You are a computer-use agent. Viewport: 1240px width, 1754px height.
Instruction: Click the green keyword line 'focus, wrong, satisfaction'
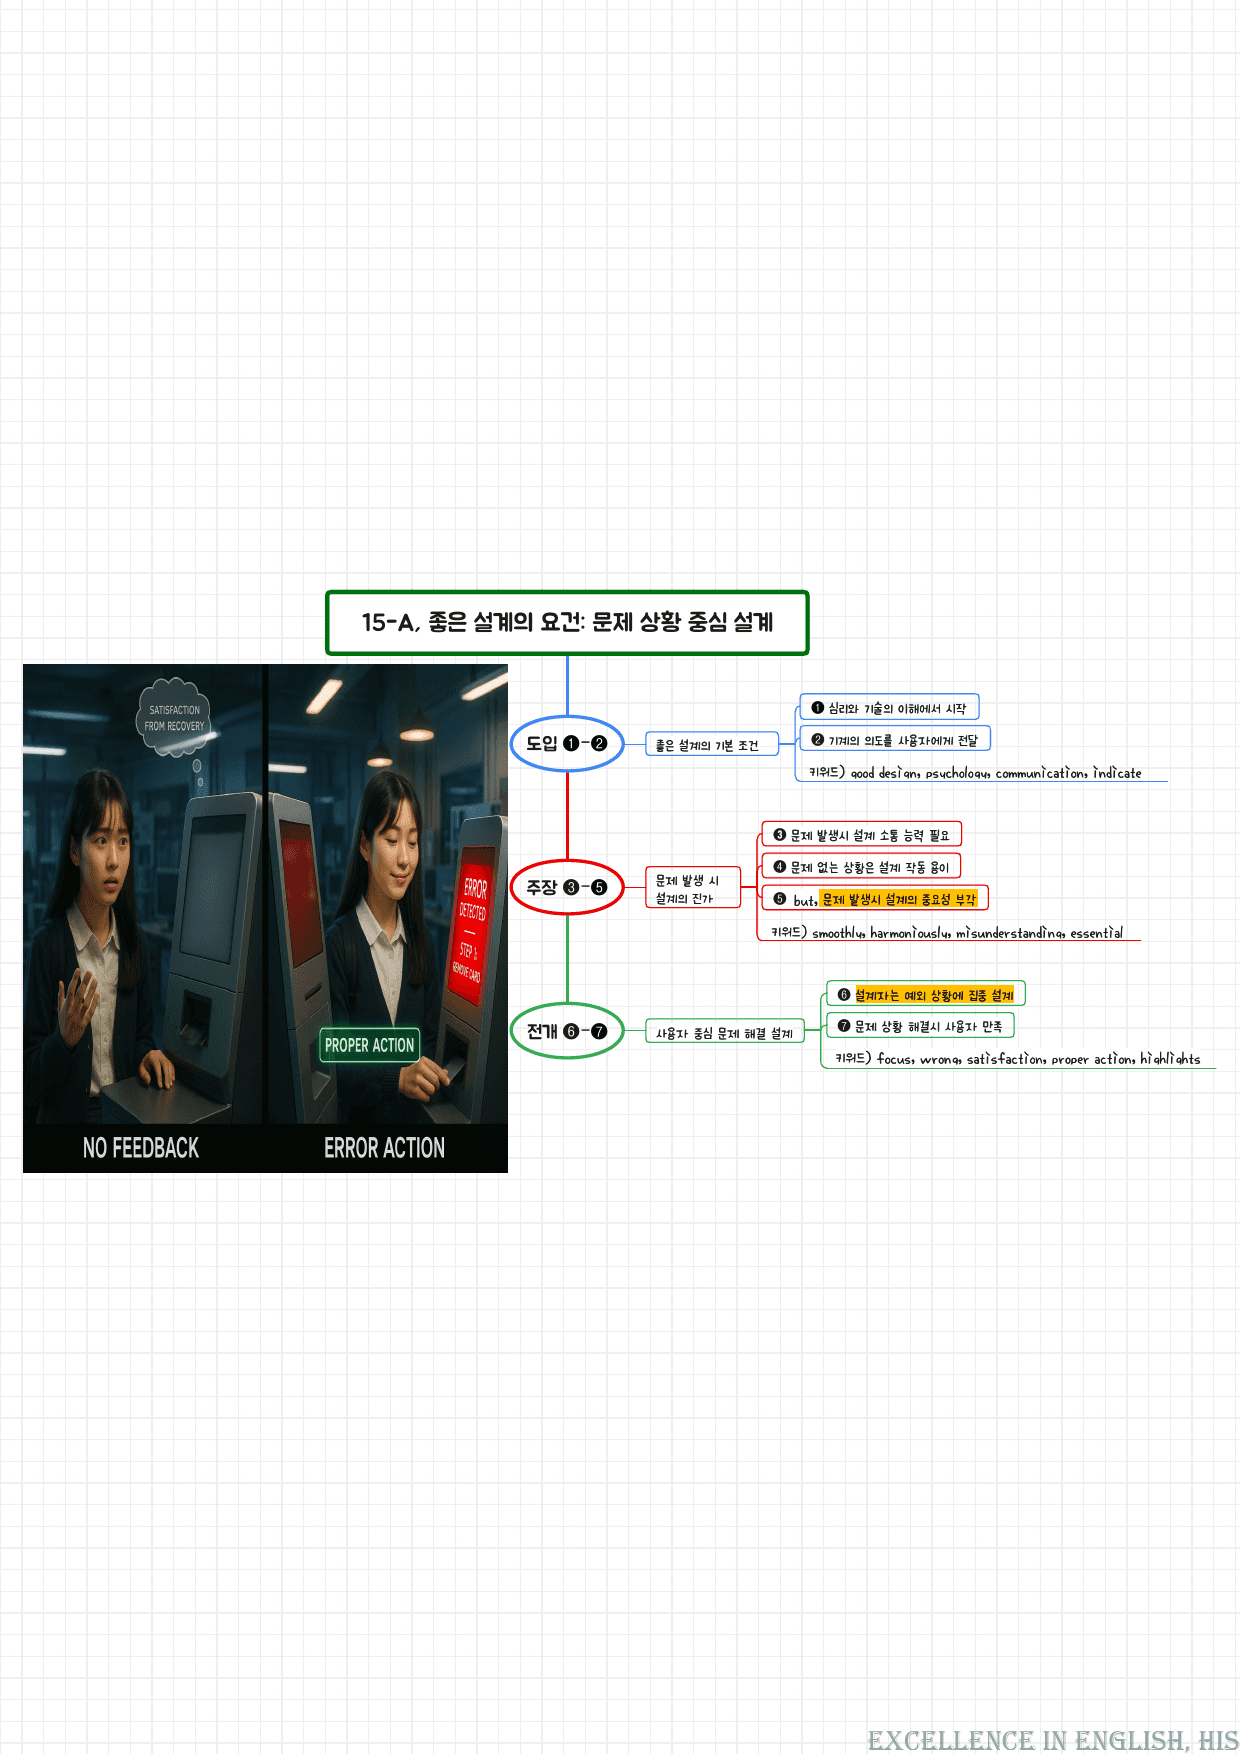[x=1019, y=1058]
